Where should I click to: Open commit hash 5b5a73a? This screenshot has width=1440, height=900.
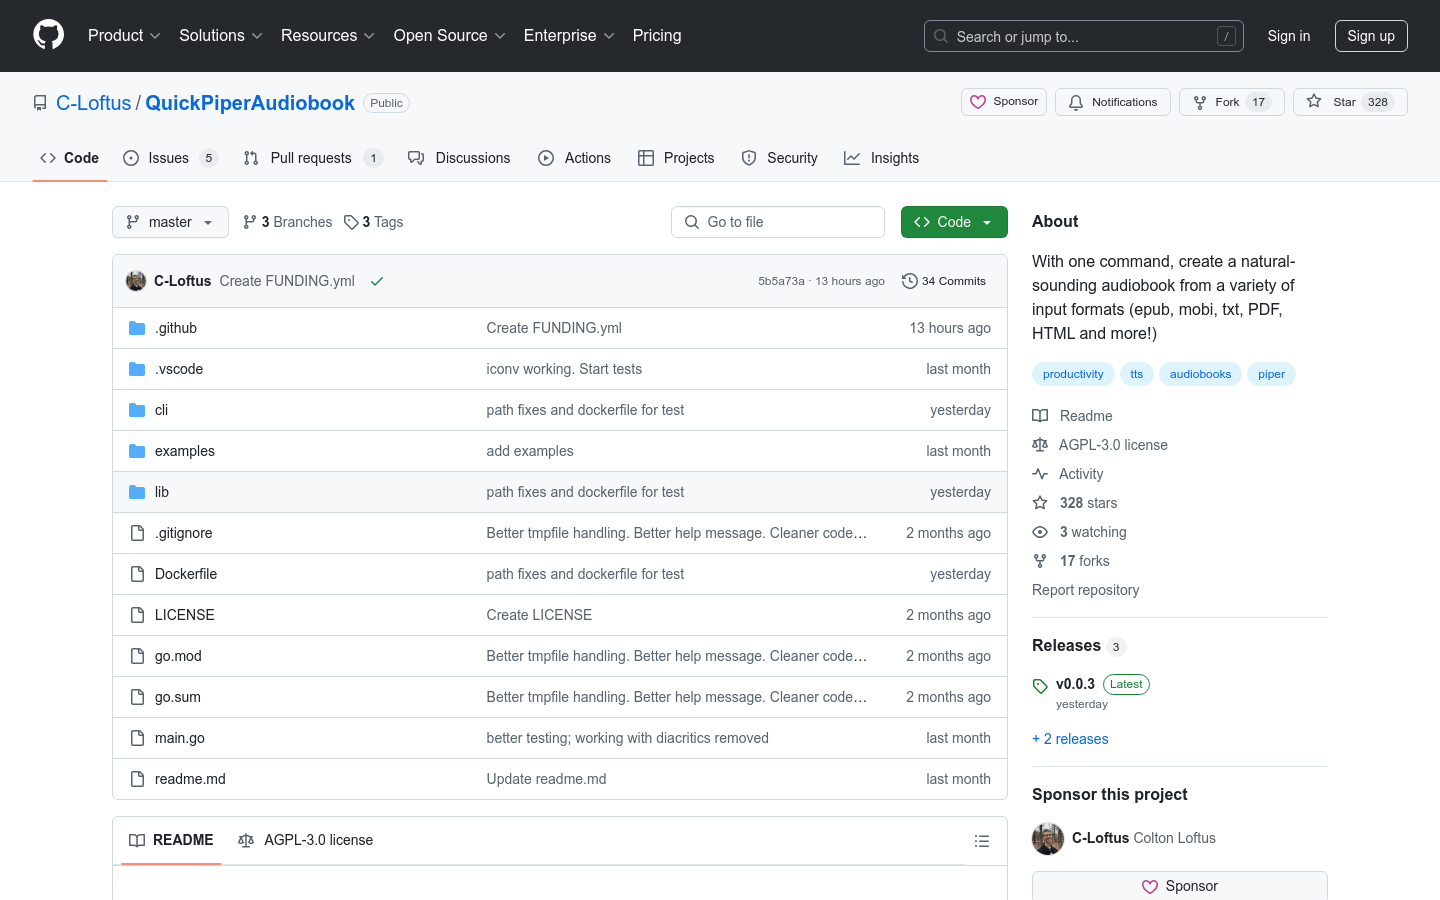pyautogui.click(x=781, y=281)
